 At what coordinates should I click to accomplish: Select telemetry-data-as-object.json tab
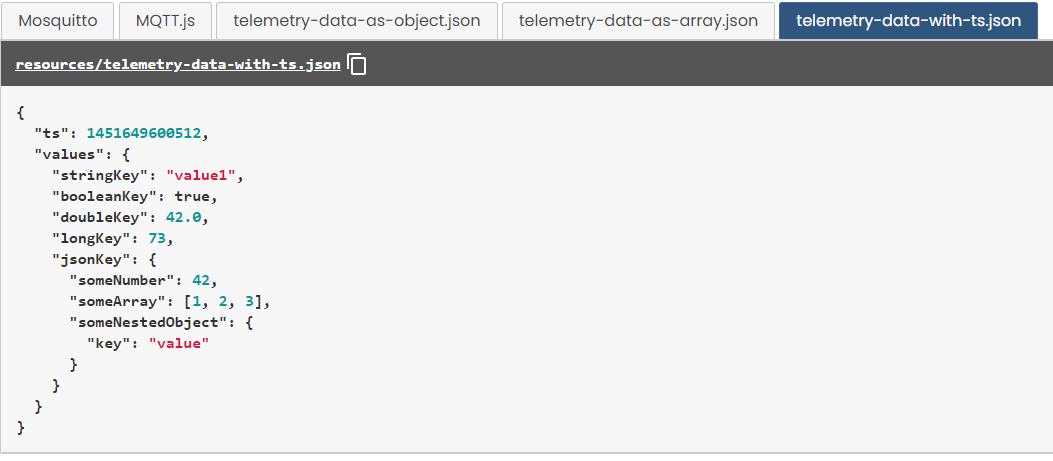point(356,20)
